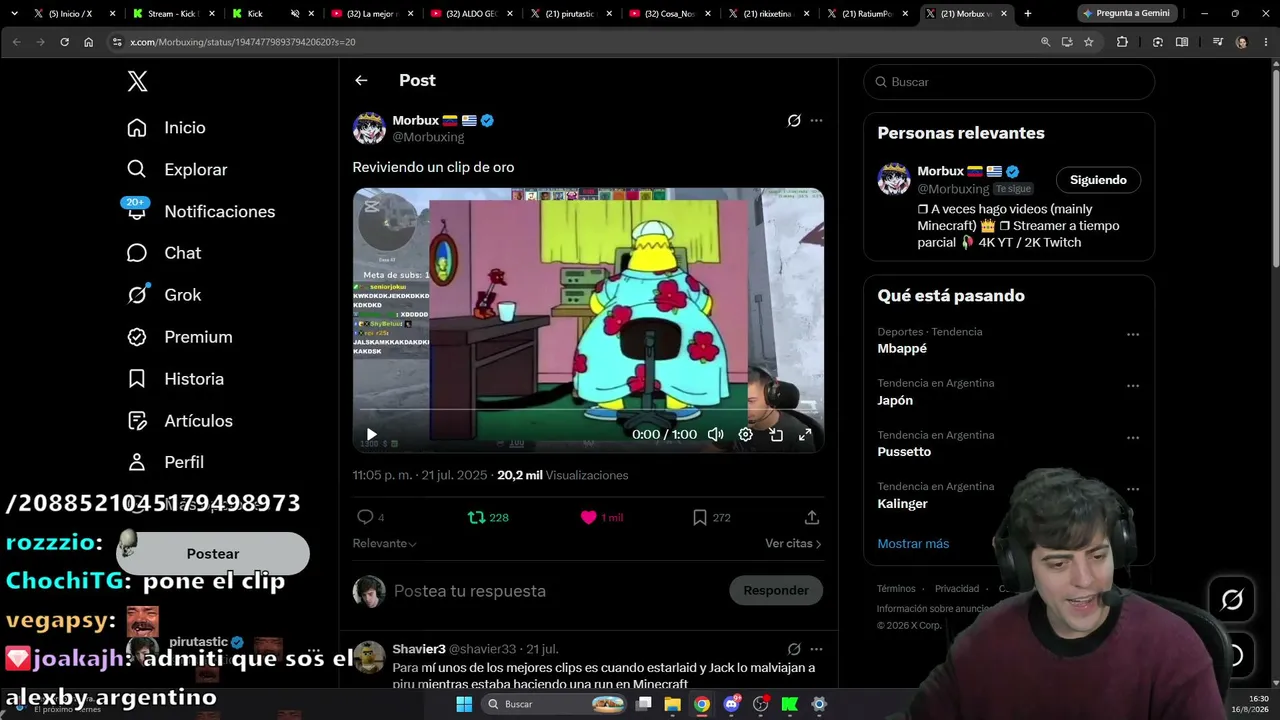Open the Kick app in the taskbar
The height and width of the screenshot is (720, 1280).
[790, 704]
